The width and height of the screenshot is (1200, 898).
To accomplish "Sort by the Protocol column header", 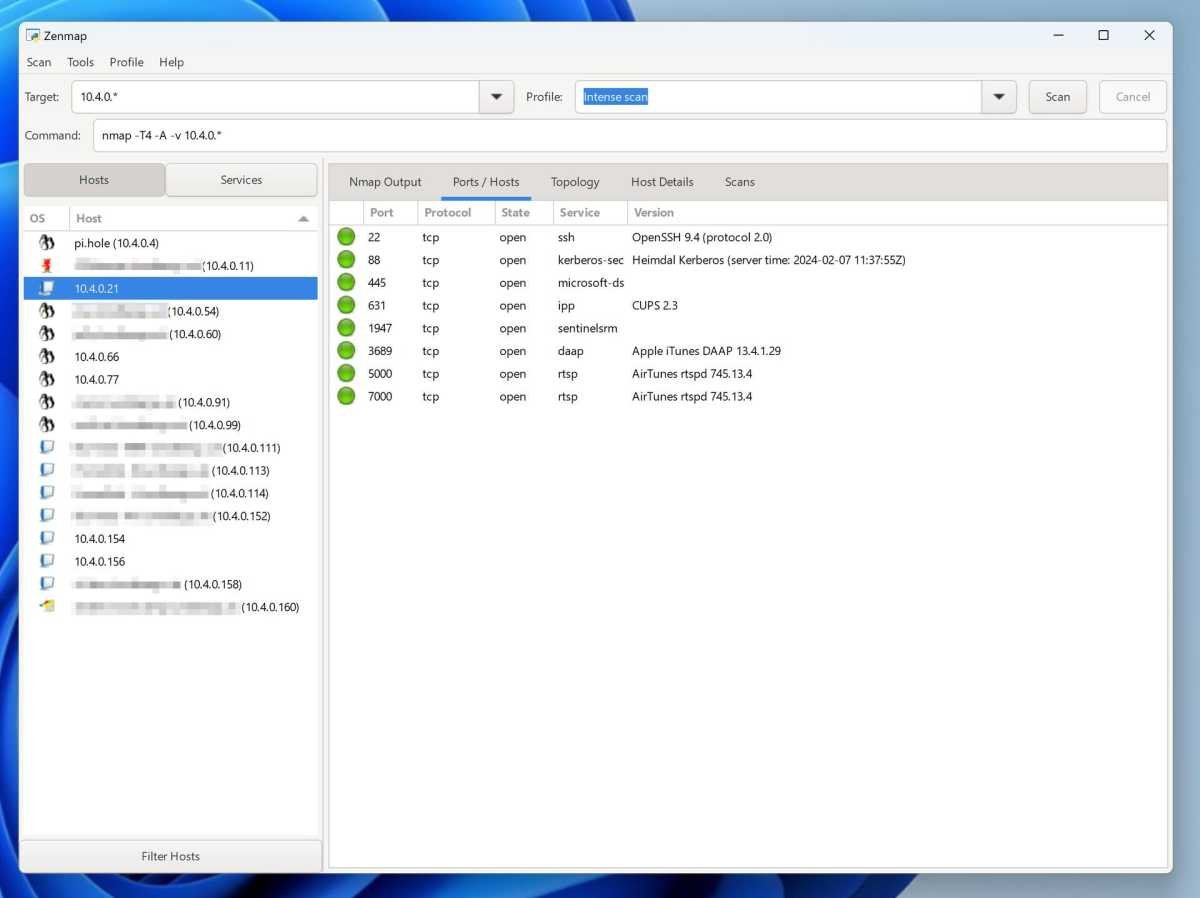I will pyautogui.click(x=456, y=212).
